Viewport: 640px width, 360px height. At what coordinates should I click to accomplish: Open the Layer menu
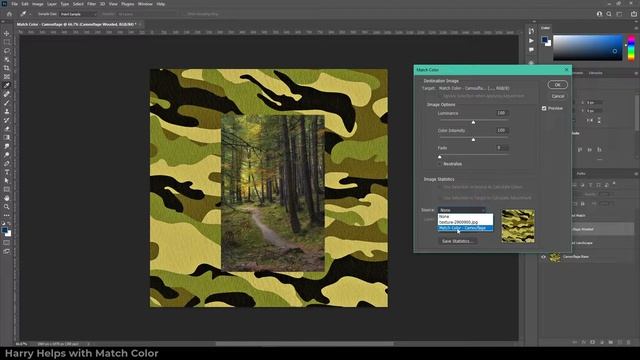tap(52, 4)
